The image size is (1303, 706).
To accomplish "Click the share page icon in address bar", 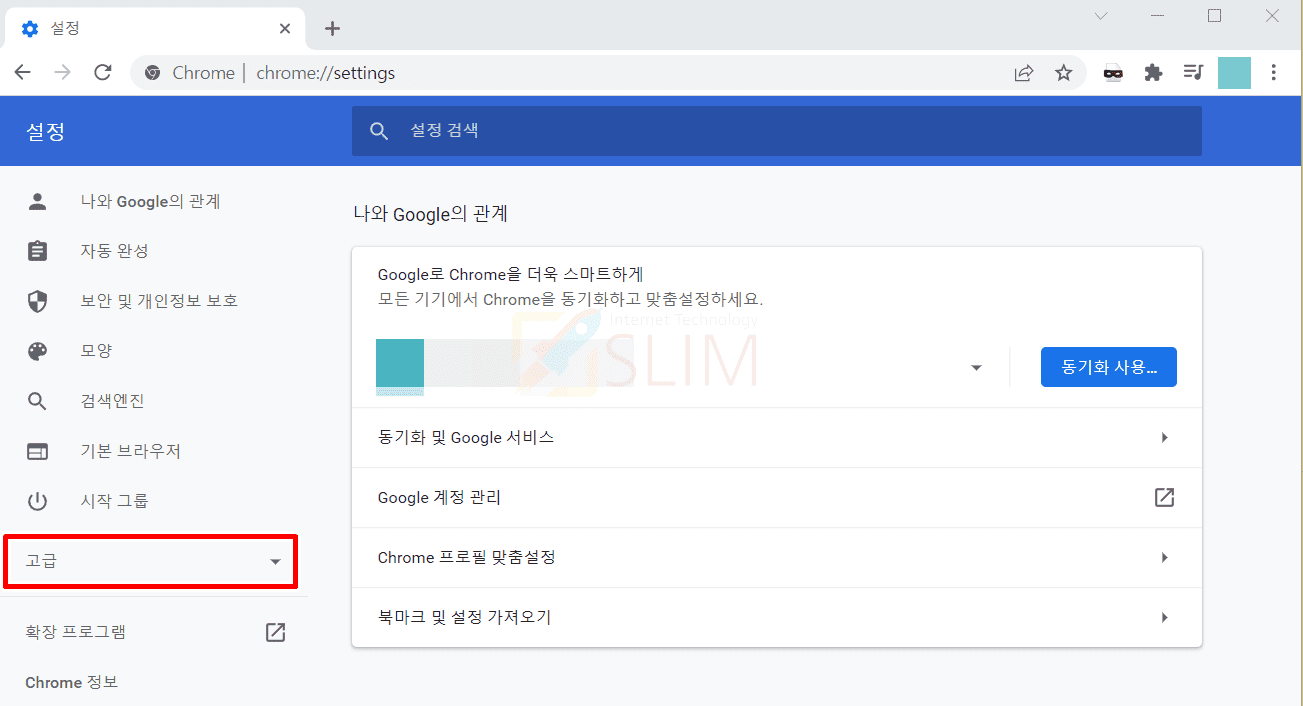I will (x=1024, y=73).
